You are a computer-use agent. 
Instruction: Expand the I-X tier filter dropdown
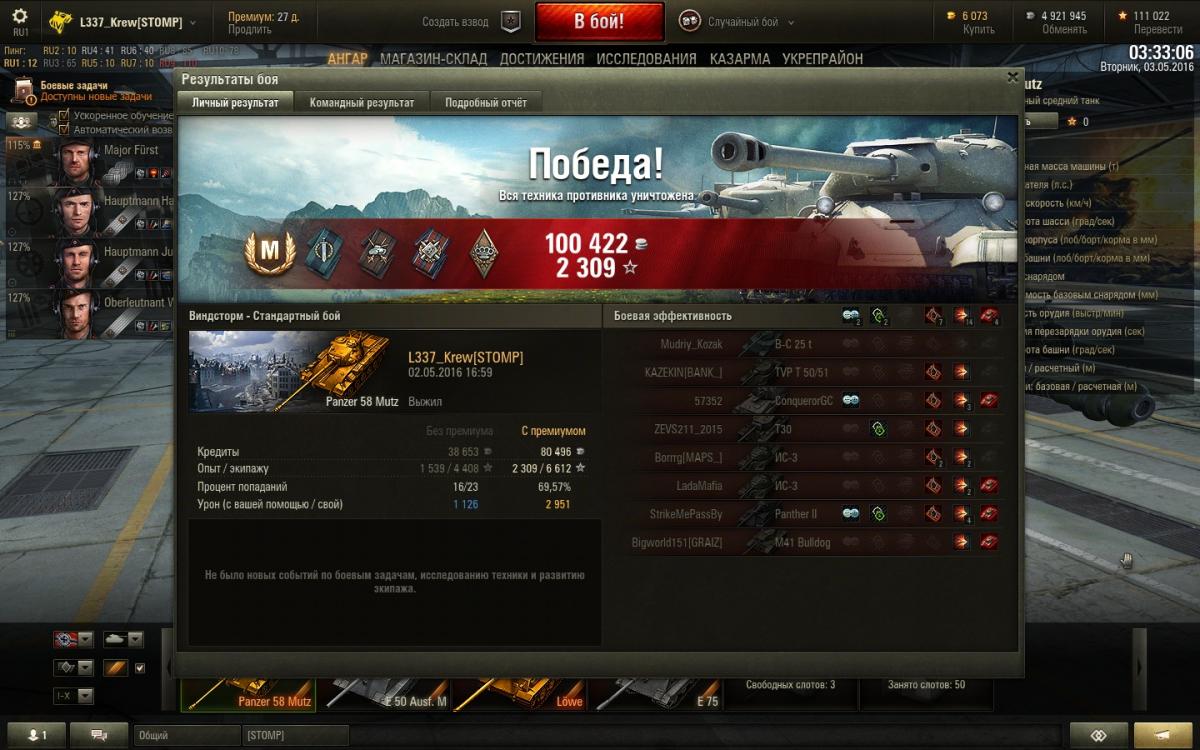[x=73, y=696]
